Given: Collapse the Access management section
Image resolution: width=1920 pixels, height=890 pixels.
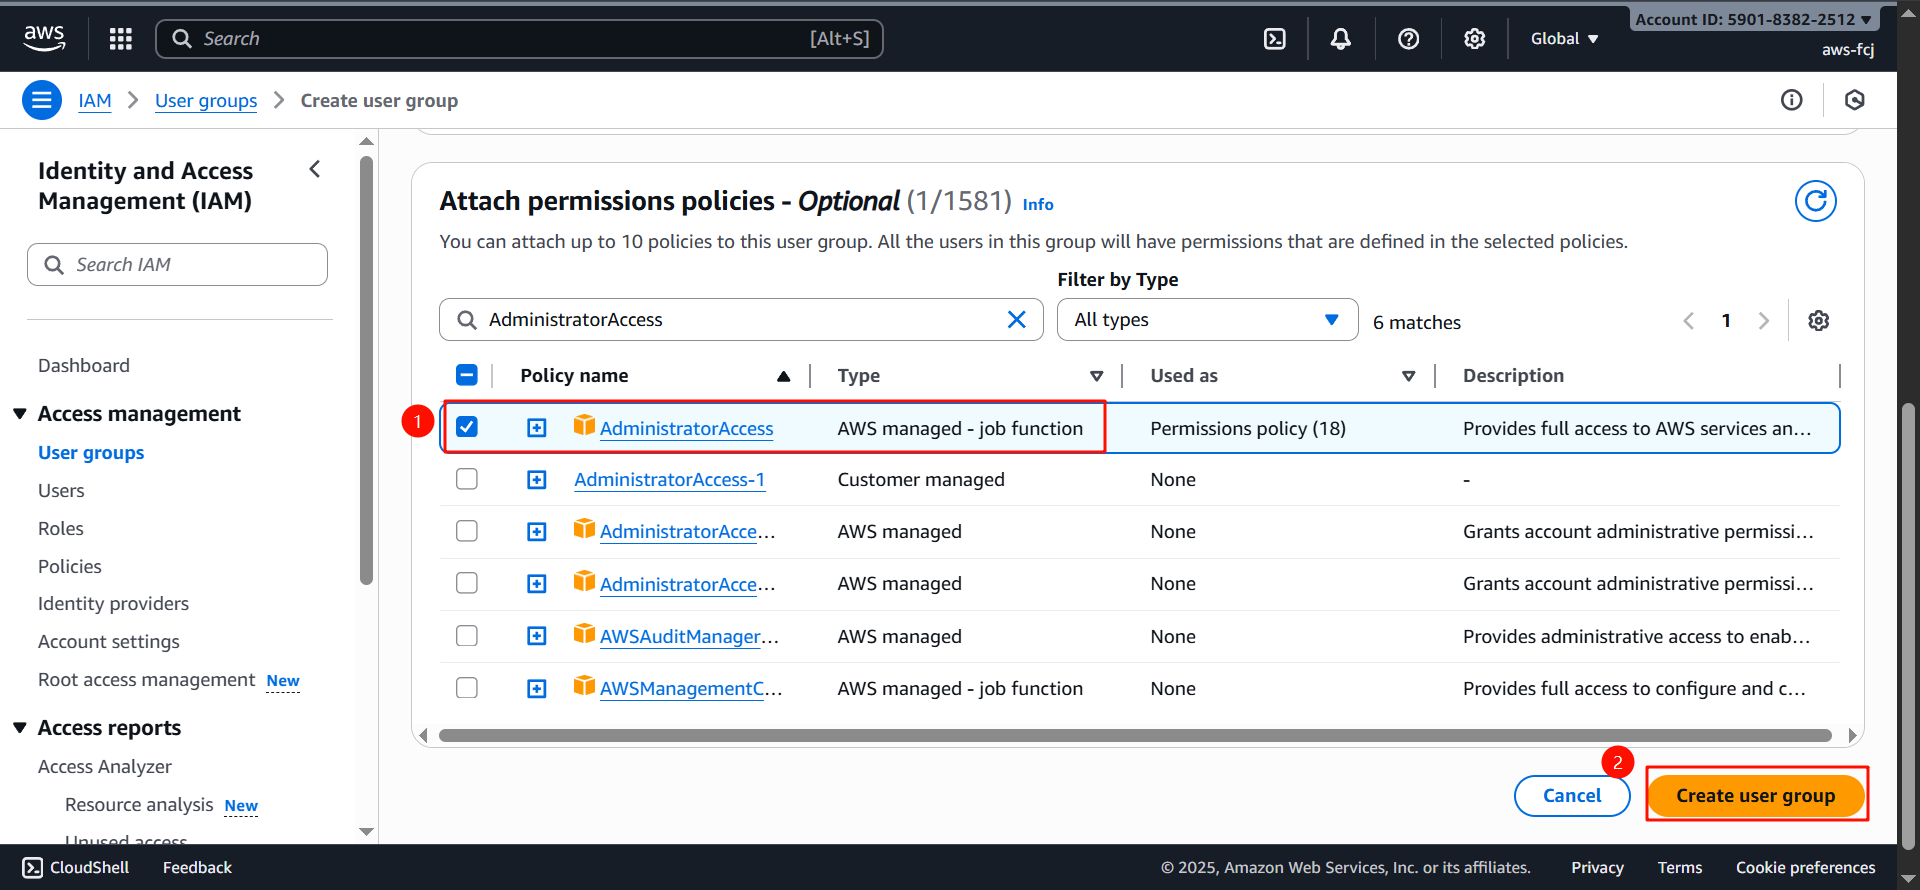Looking at the screenshot, I should click(x=20, y=414).
